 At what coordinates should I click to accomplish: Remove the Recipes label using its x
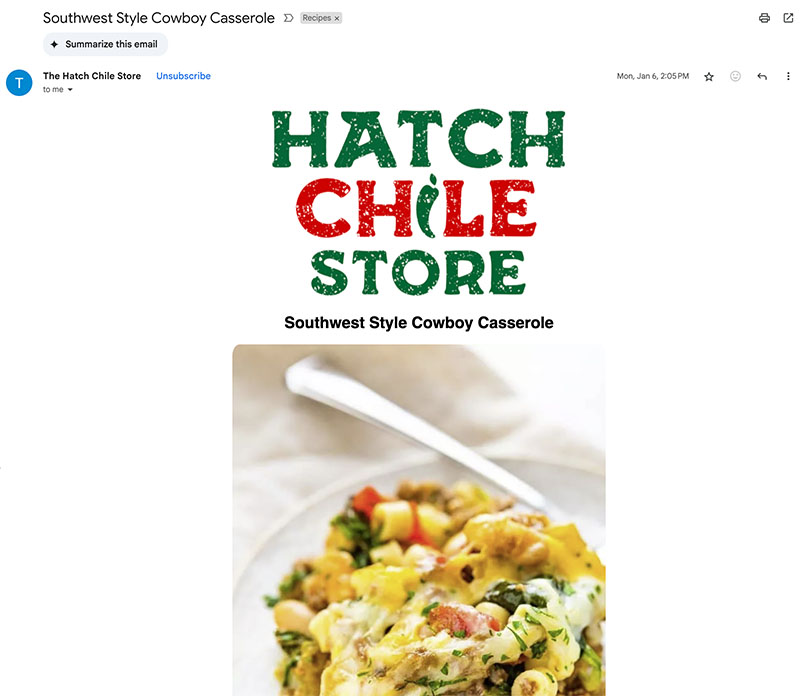337,18
